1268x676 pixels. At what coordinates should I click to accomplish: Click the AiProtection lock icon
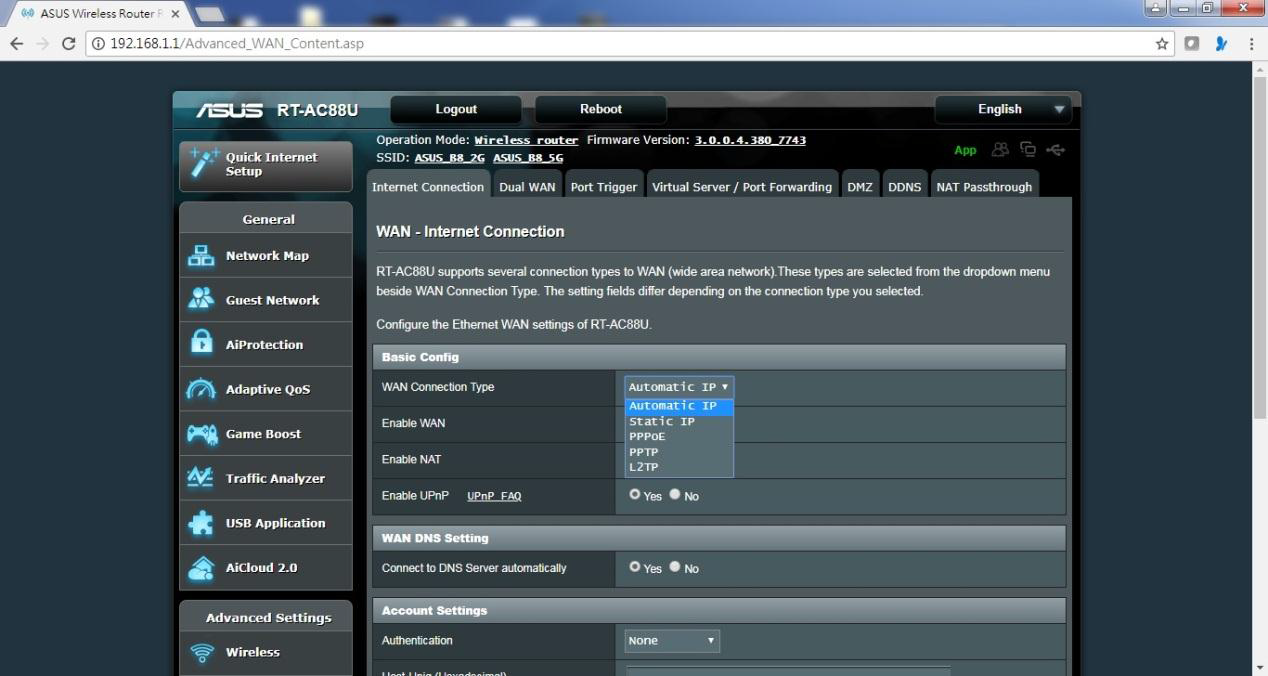click(201, 344)
